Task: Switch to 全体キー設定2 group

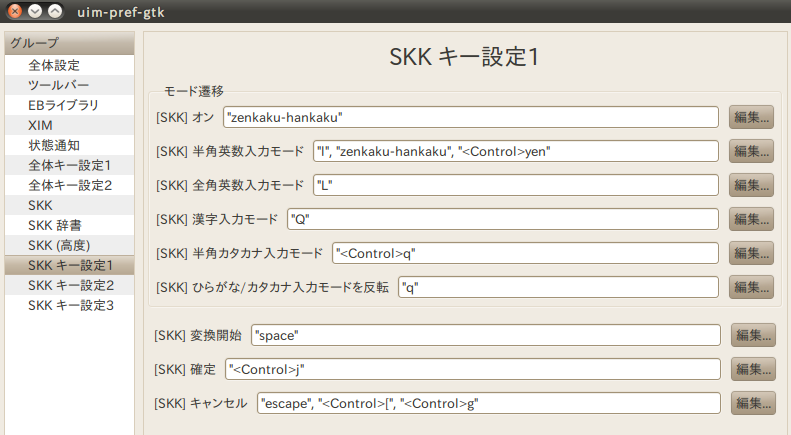Action: 70,185
